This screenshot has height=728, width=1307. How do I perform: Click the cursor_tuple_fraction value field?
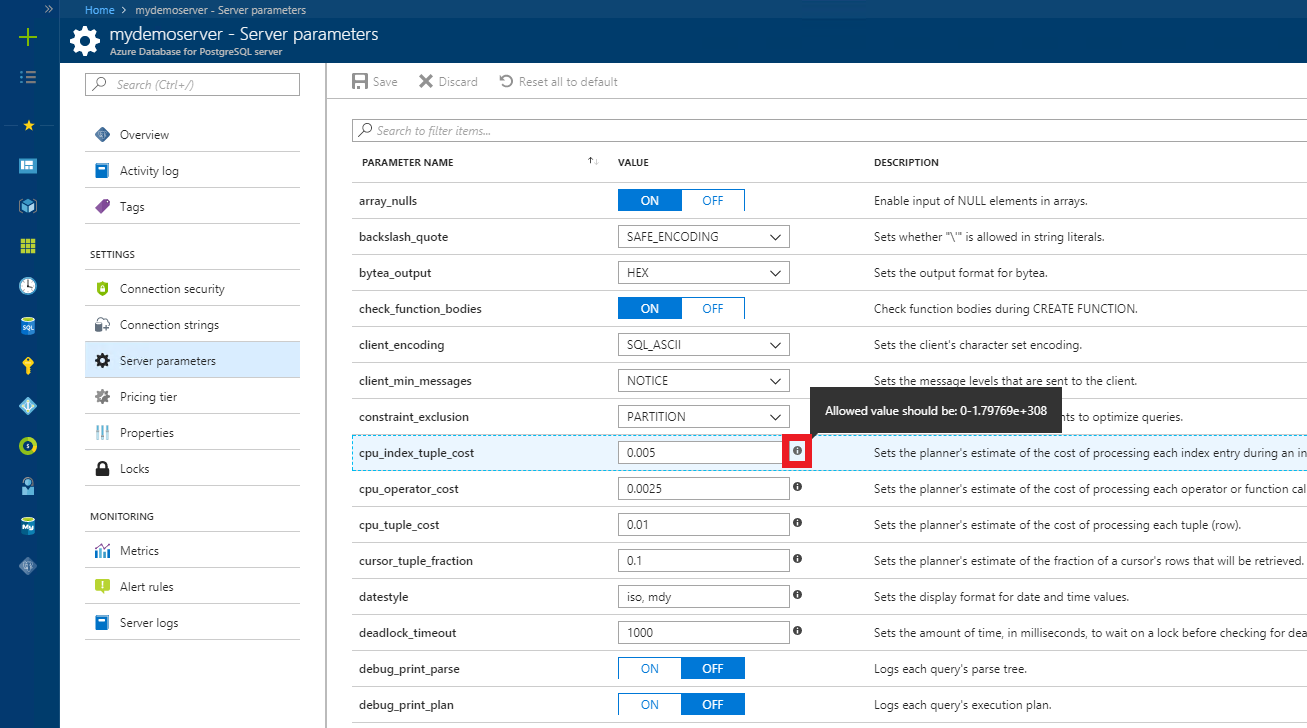click(x=704, y=561)
